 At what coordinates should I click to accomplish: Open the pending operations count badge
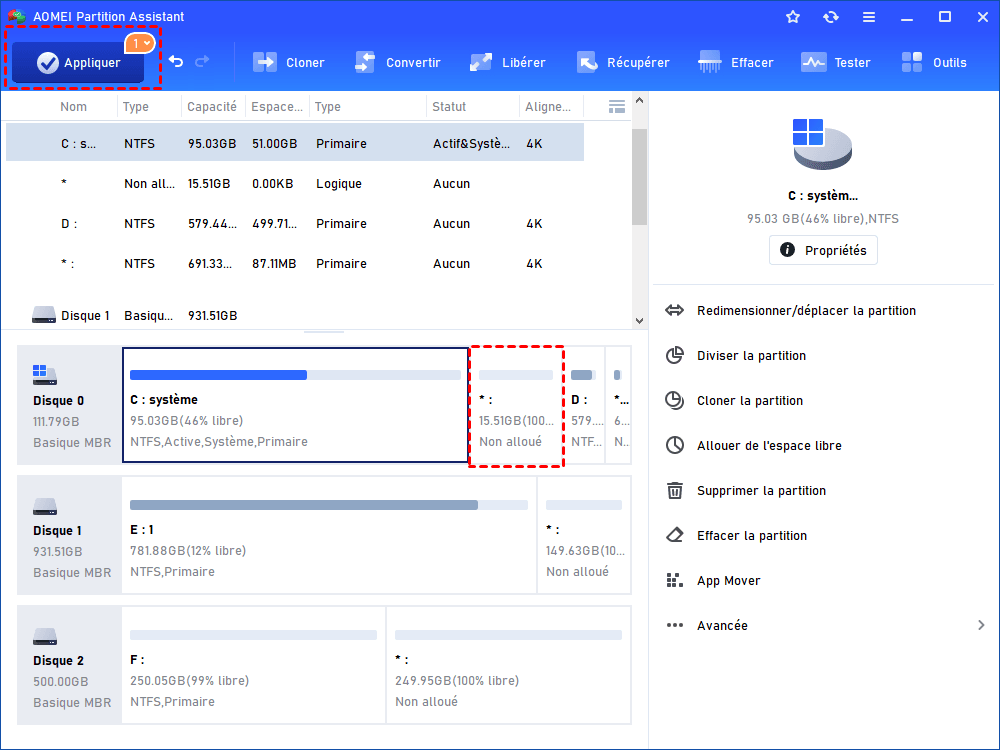[140, 43]
